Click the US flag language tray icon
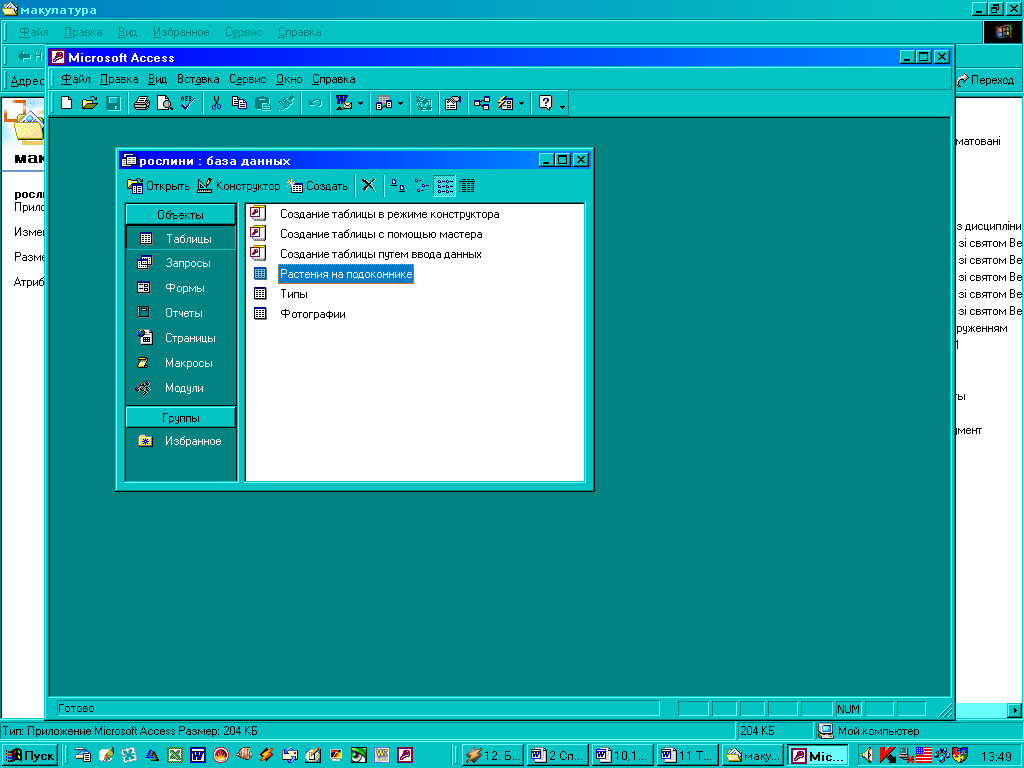The width and height of the screenshot is (1024, 768). click(923, 756)
